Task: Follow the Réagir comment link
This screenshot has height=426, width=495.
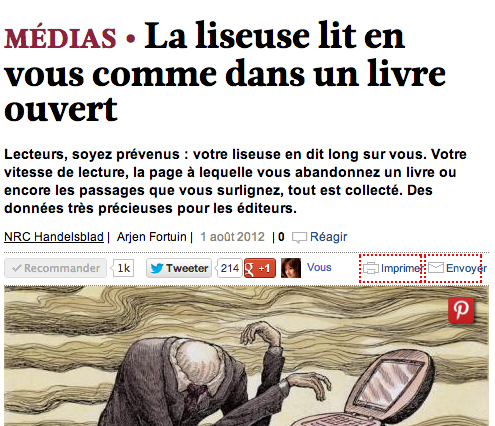Action: click(328, 237)
